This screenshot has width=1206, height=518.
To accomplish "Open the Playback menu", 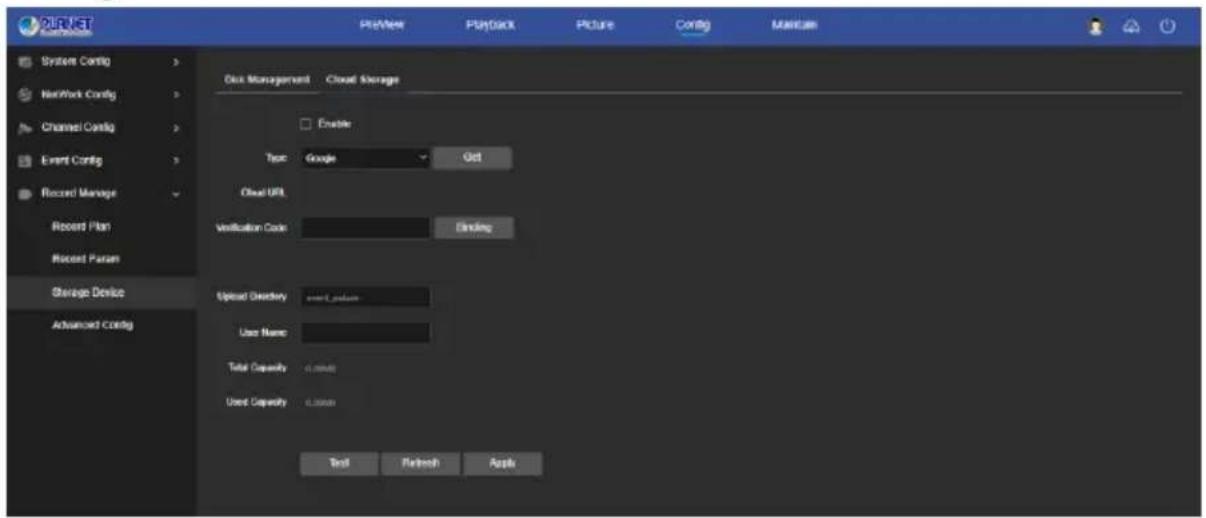I will coord(489,24).
